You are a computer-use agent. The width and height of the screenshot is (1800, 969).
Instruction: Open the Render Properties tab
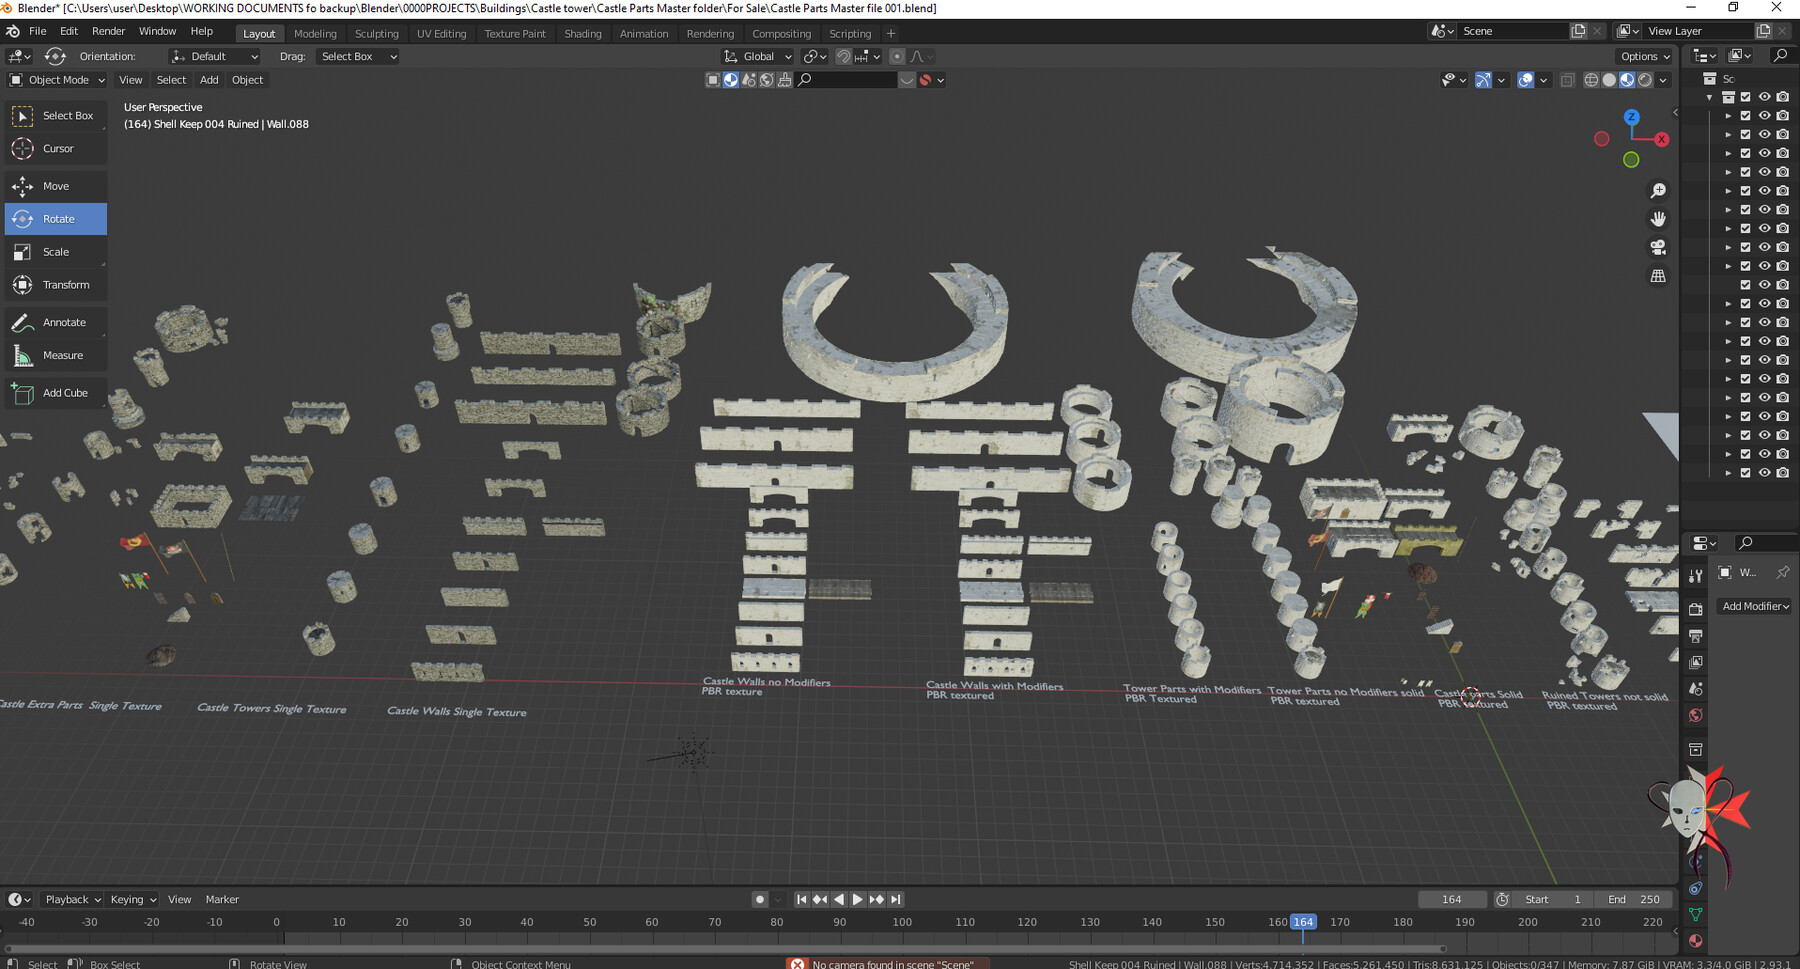(1695, 608)
